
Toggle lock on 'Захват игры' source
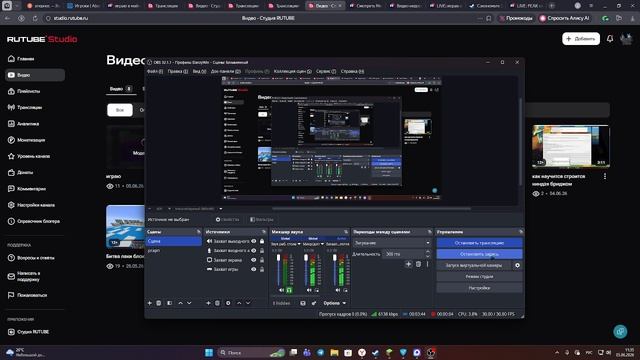pyautogui.click(x=262, y=269)
